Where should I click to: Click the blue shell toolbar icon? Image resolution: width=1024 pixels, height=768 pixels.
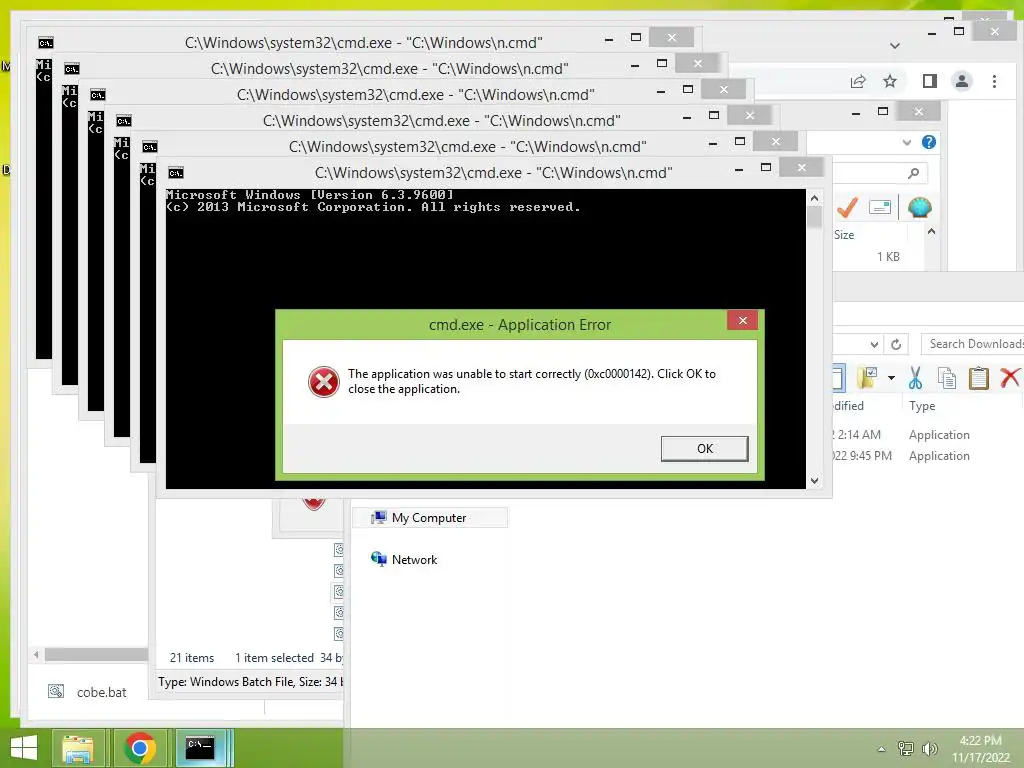919,208
